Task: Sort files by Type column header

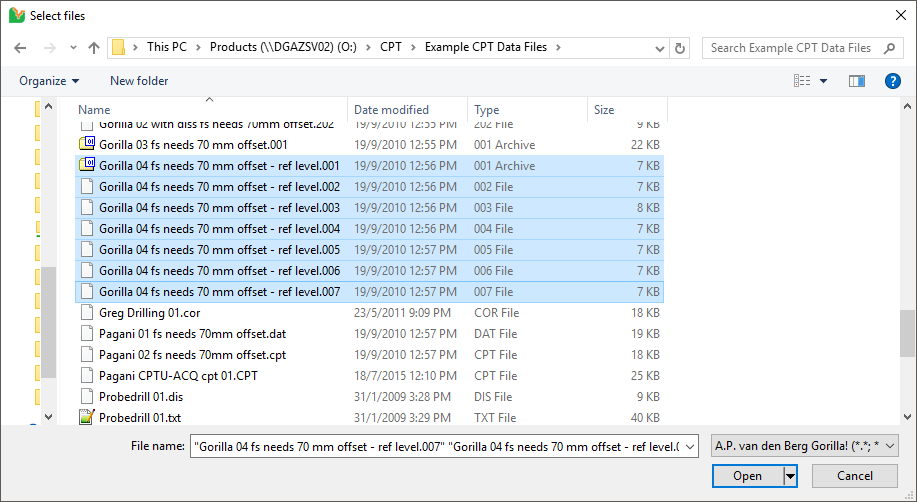Action: 487,110
